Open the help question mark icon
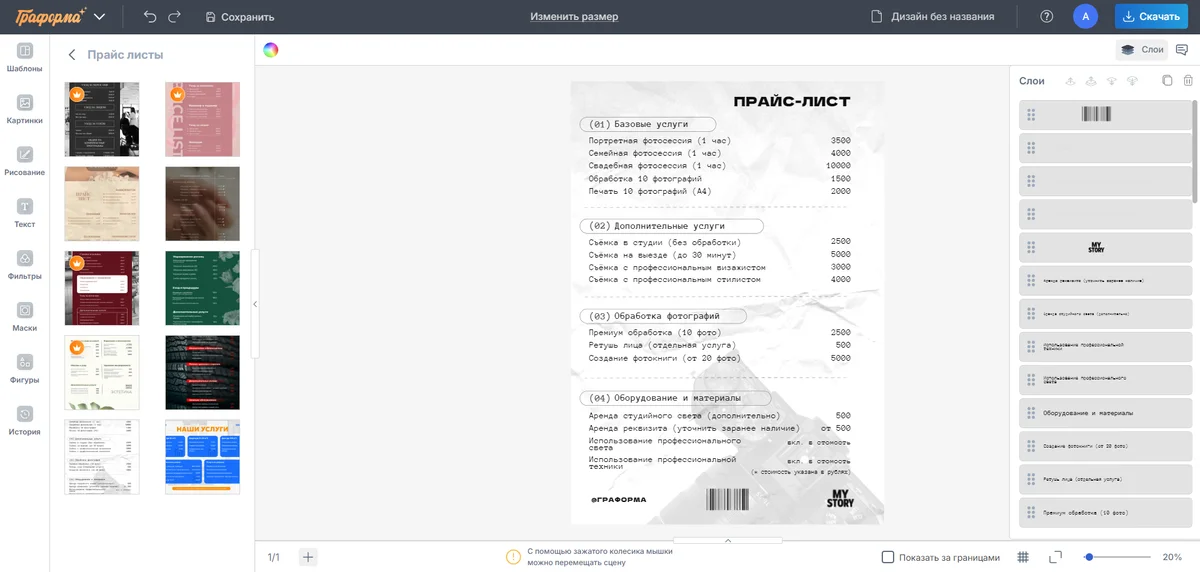Screen dimensions: 1200x572 pyautogui.click(x=1047, y=16)
